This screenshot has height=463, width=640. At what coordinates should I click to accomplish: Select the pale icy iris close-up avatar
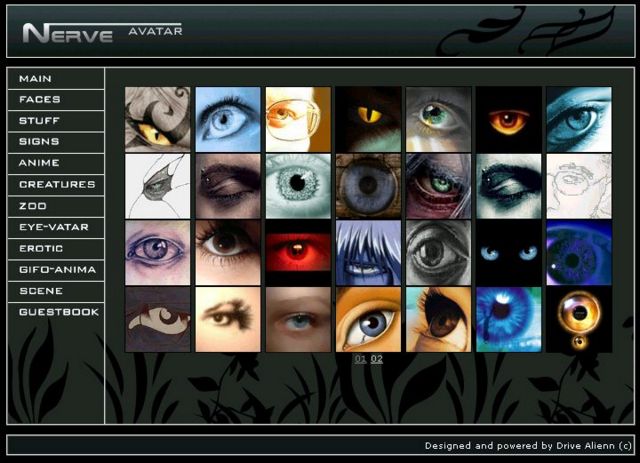(x=298, y=186)
